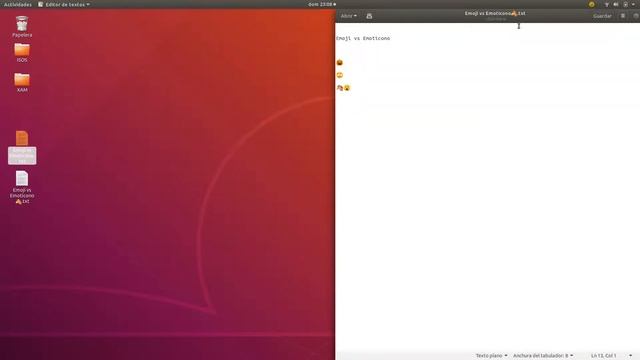Click the new document icon beside Abrir
The width and height of the screenshot is (640, 360).
point(369,16)
